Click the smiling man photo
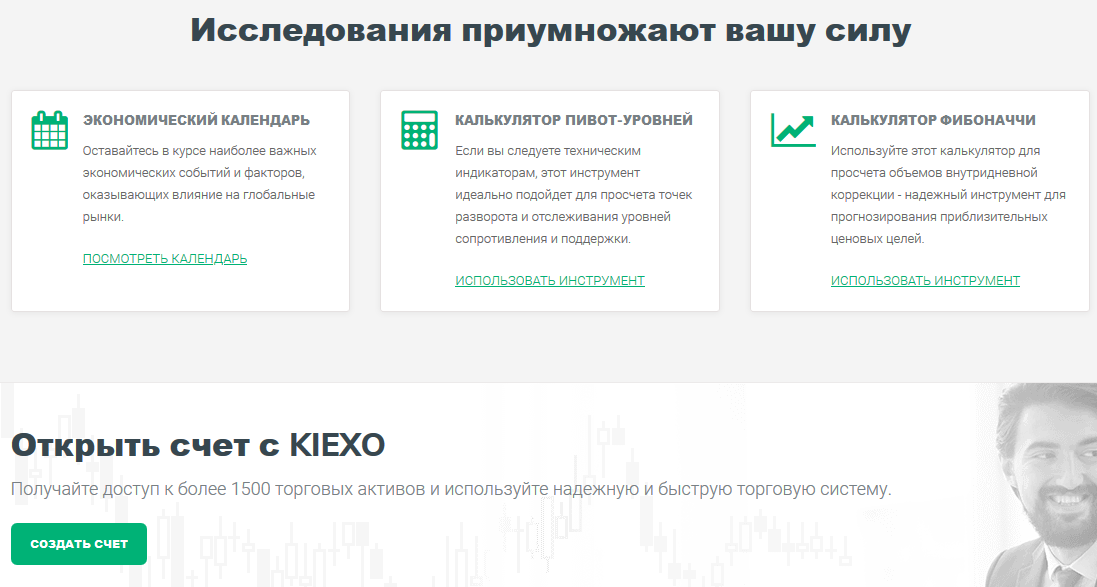Viewport: 1097px width, 587px height. point(1041,485)
